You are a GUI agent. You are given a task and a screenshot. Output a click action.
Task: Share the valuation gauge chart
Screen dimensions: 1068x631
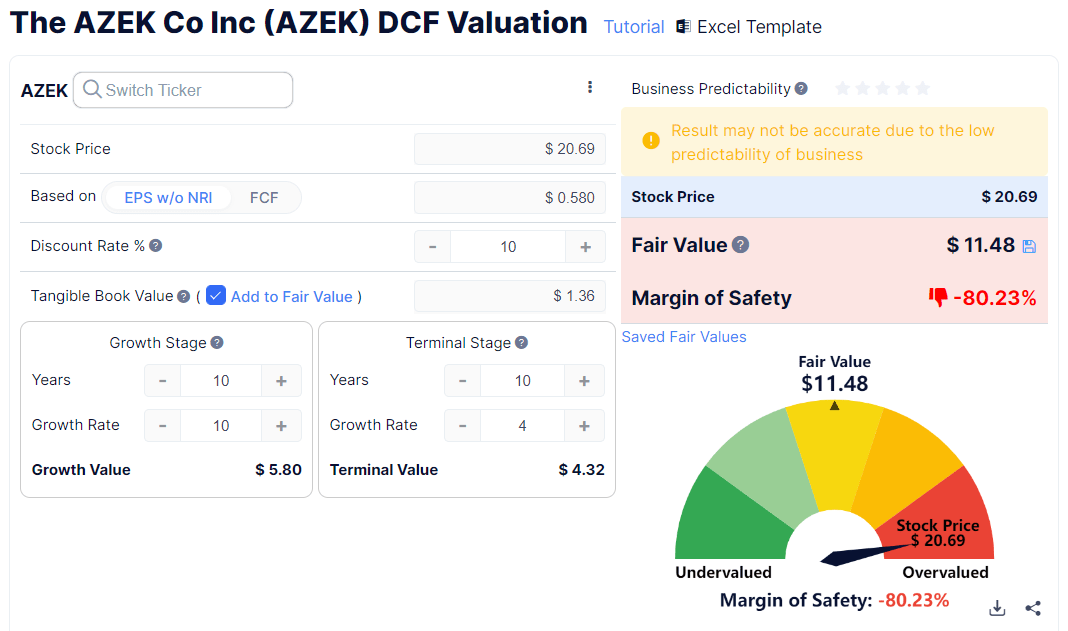(1033, 608)
